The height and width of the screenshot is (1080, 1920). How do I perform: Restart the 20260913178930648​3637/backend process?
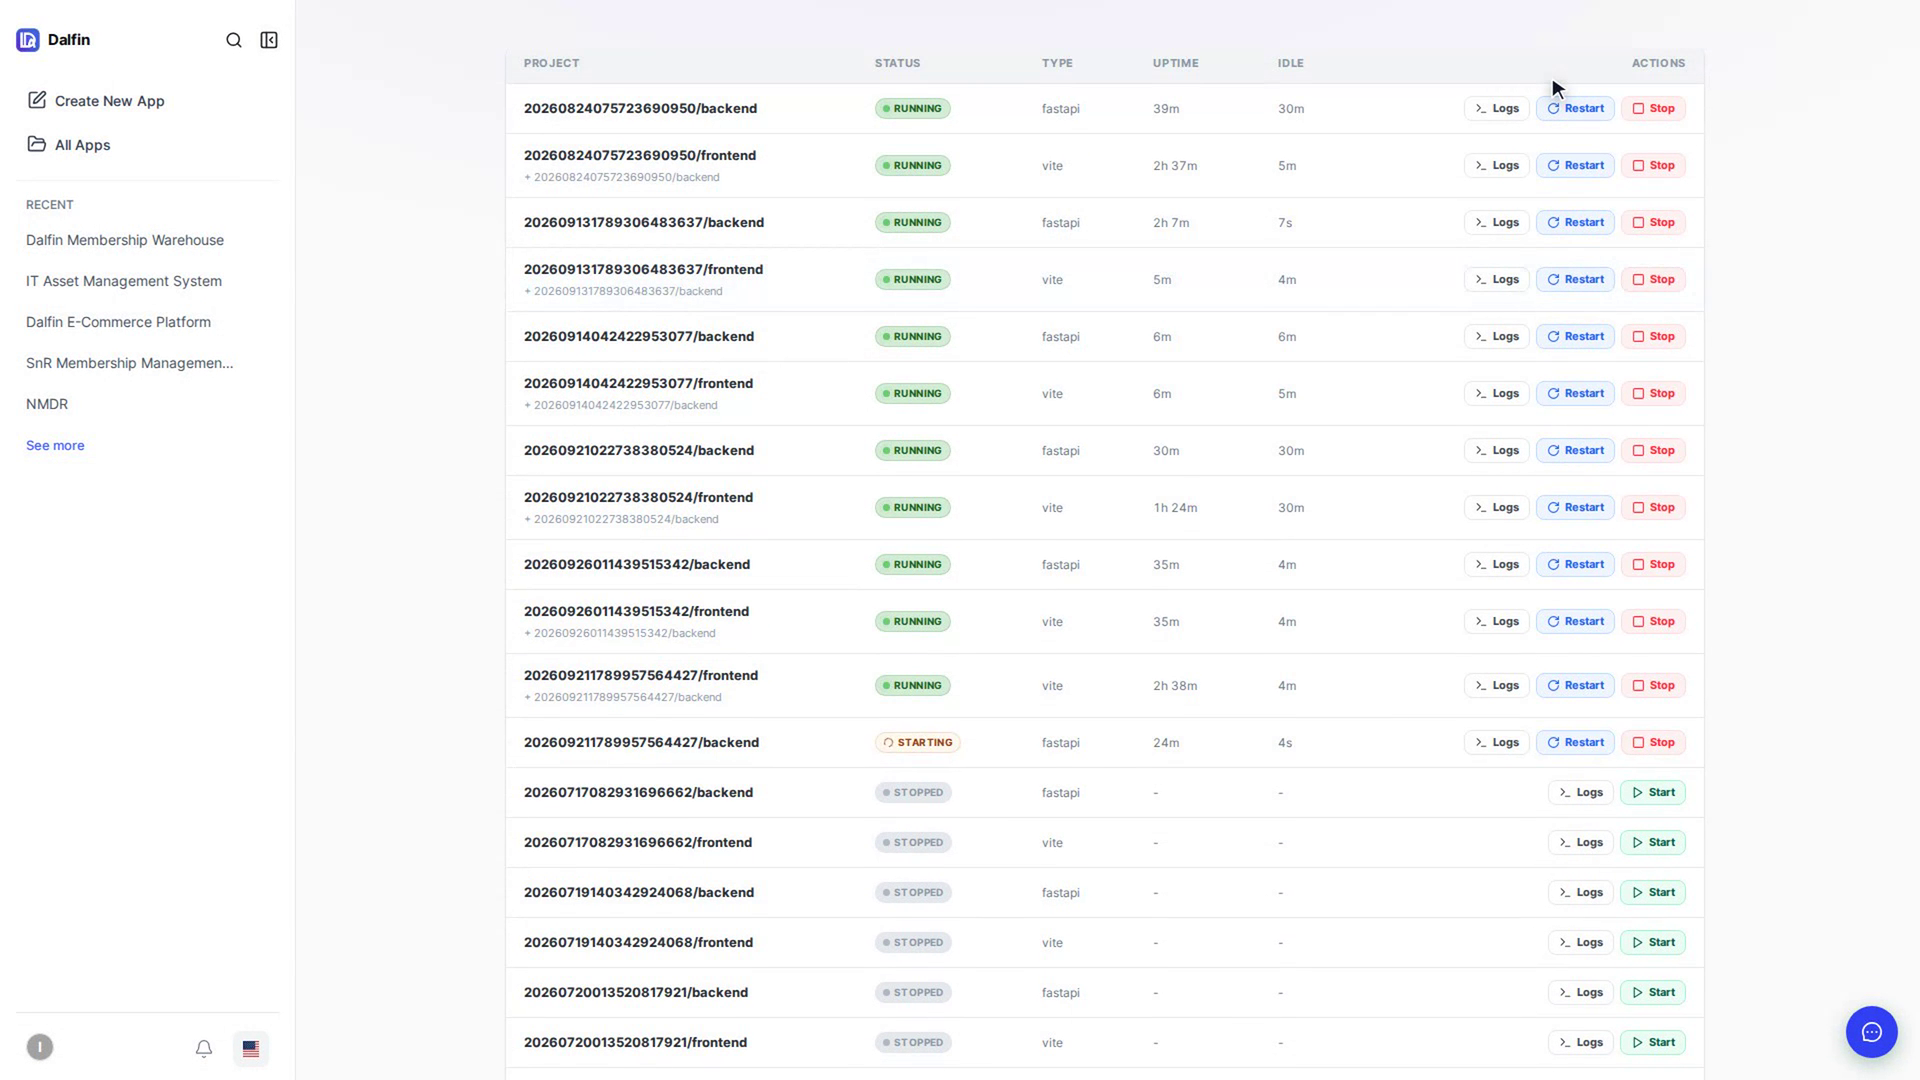pos(1575,222)
